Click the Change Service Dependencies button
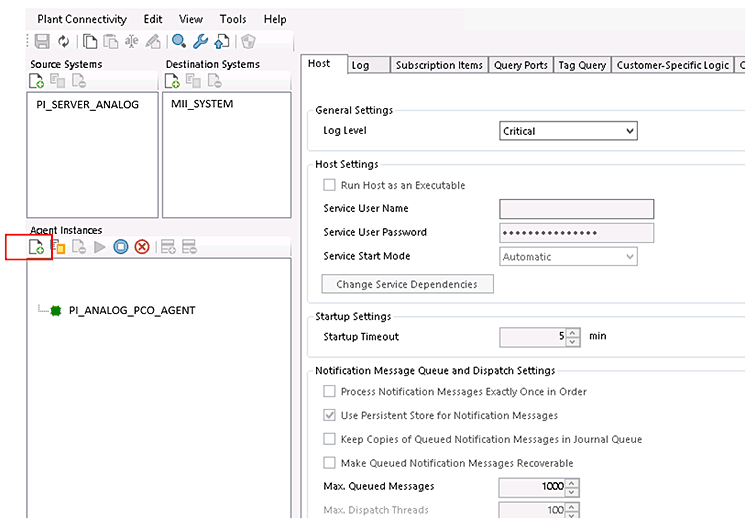 [407, 284]
